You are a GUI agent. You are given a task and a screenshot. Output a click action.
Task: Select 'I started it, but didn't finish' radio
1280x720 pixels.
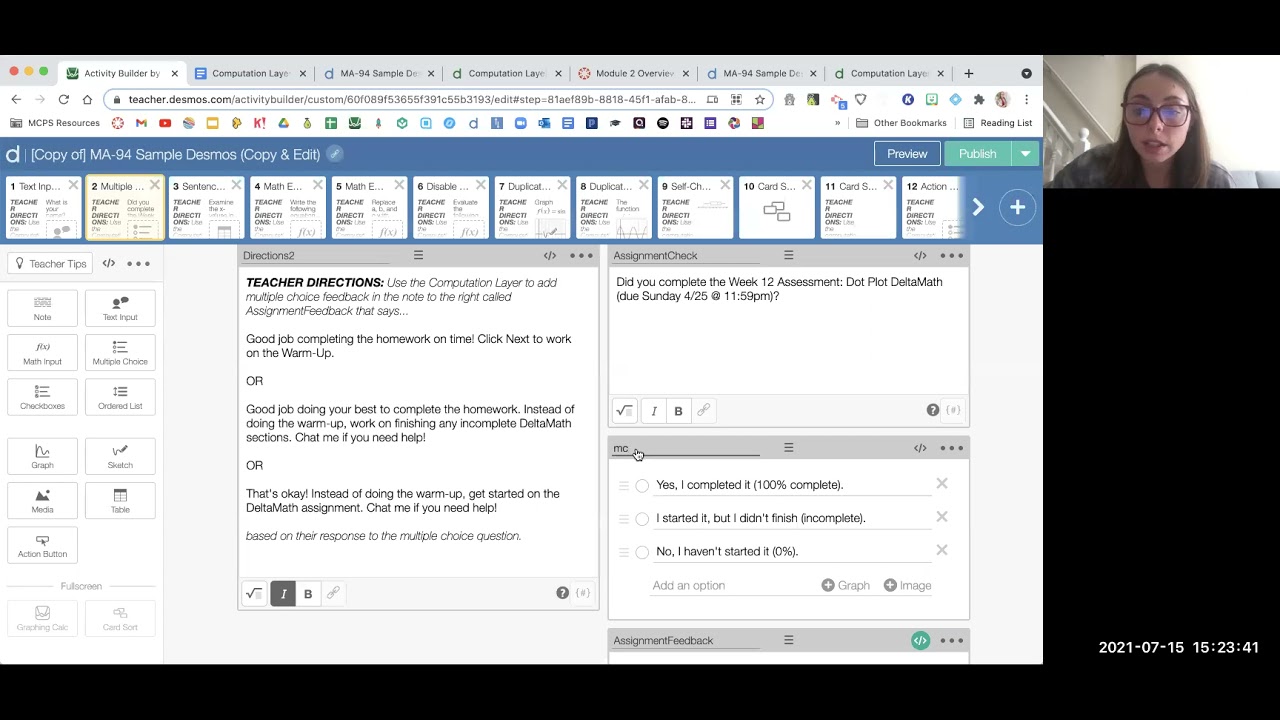point(642,519)
